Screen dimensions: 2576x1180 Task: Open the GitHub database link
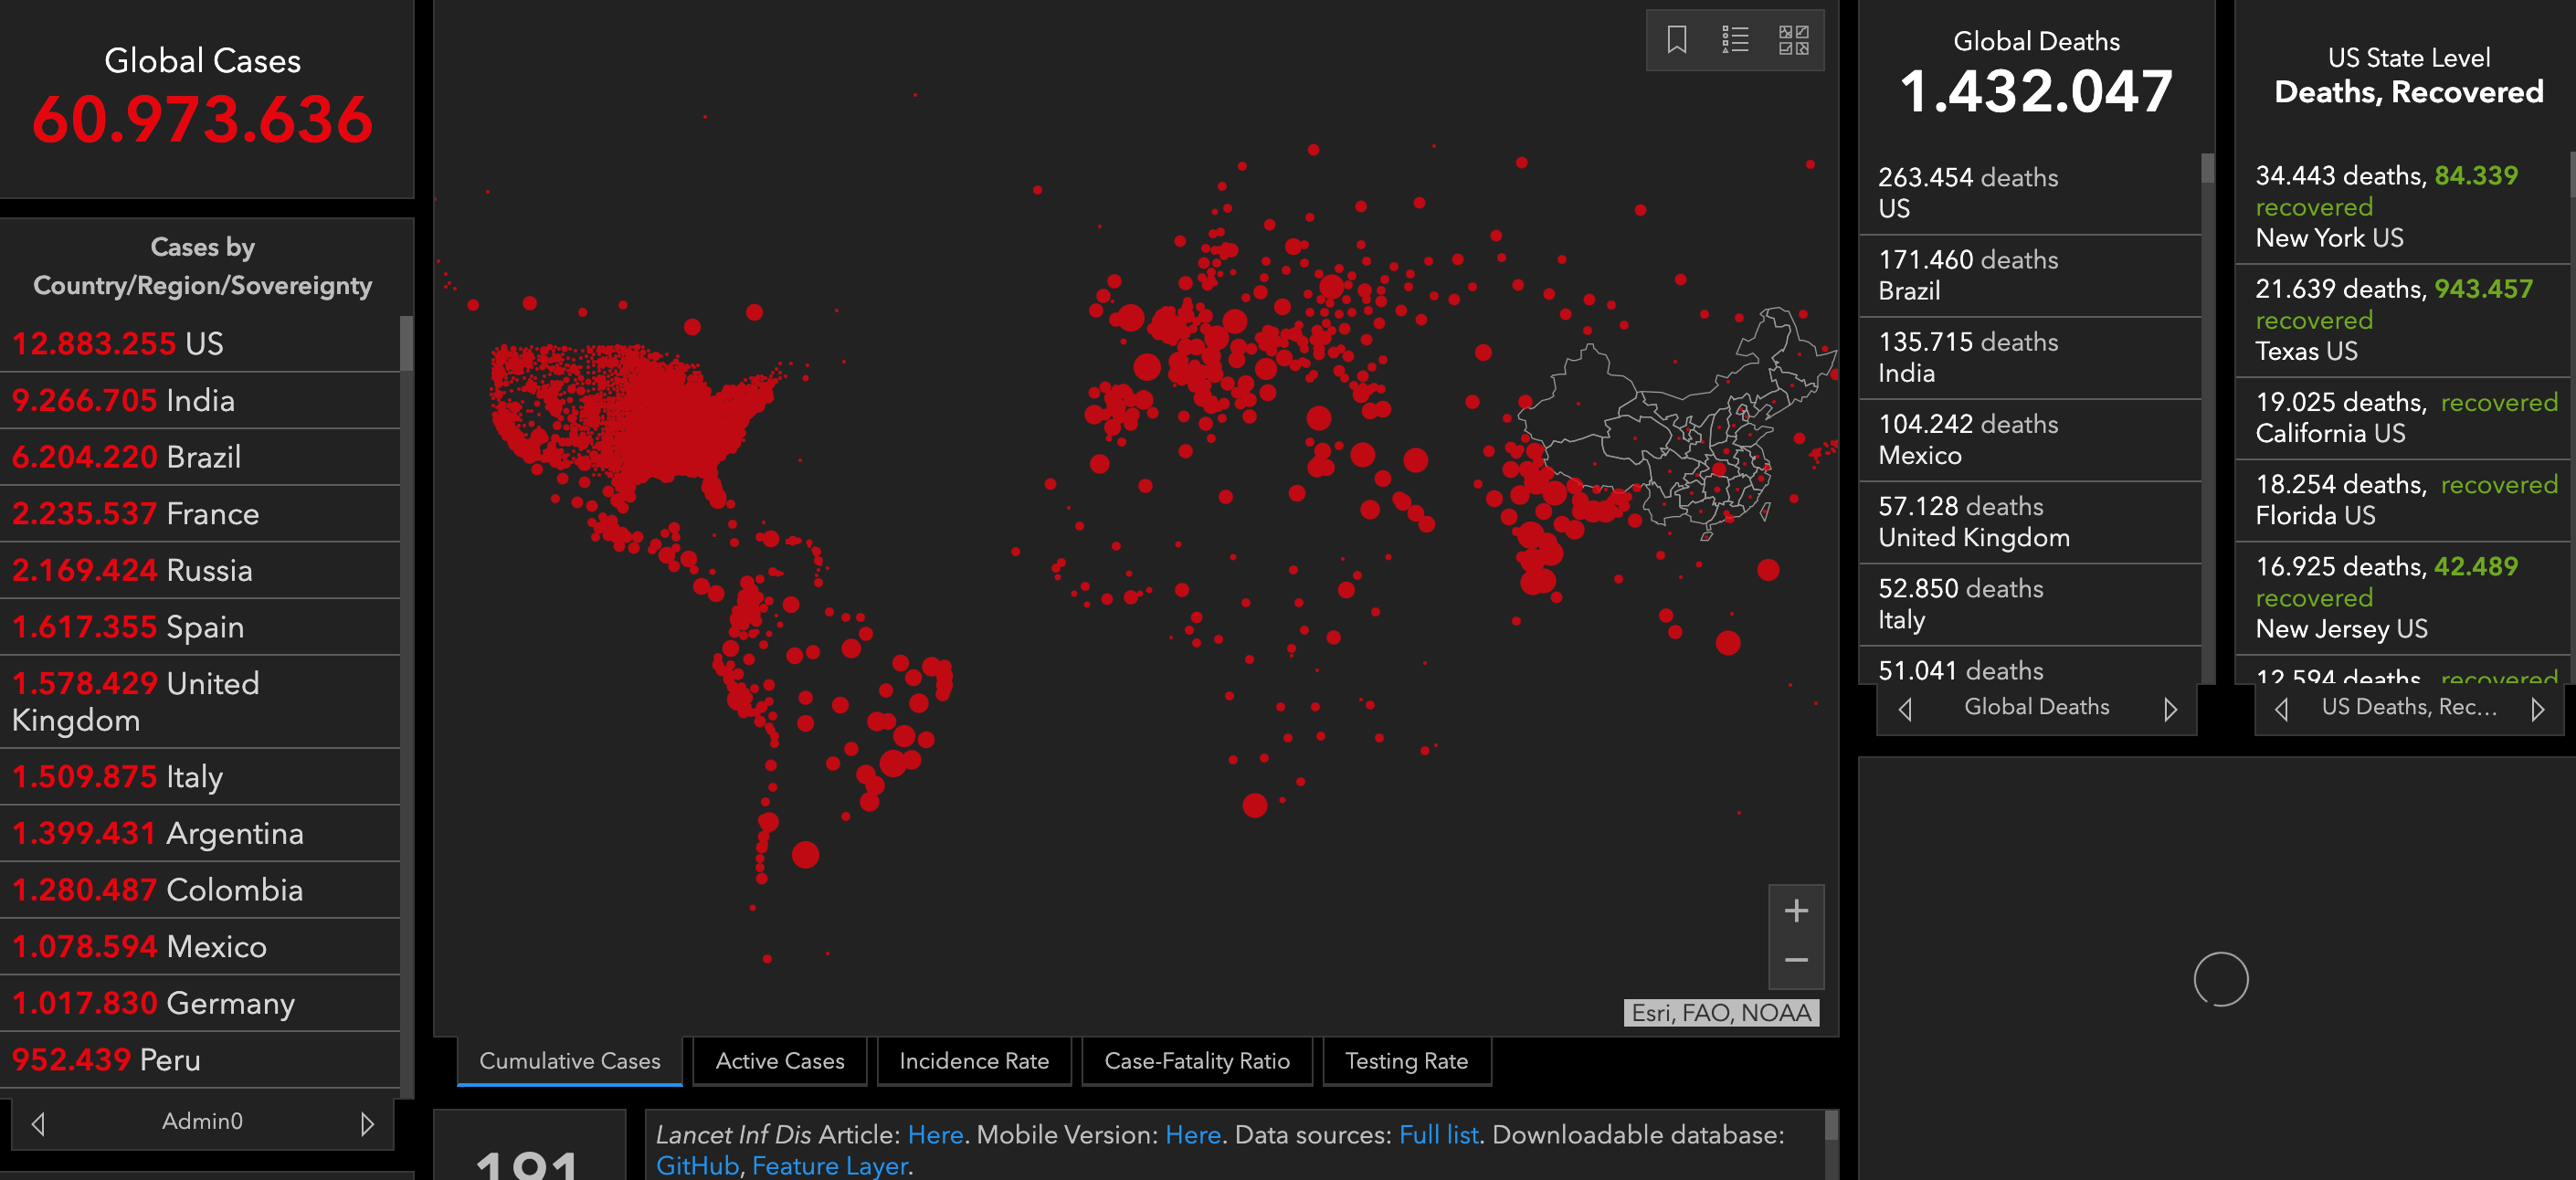coord(697,1166)
